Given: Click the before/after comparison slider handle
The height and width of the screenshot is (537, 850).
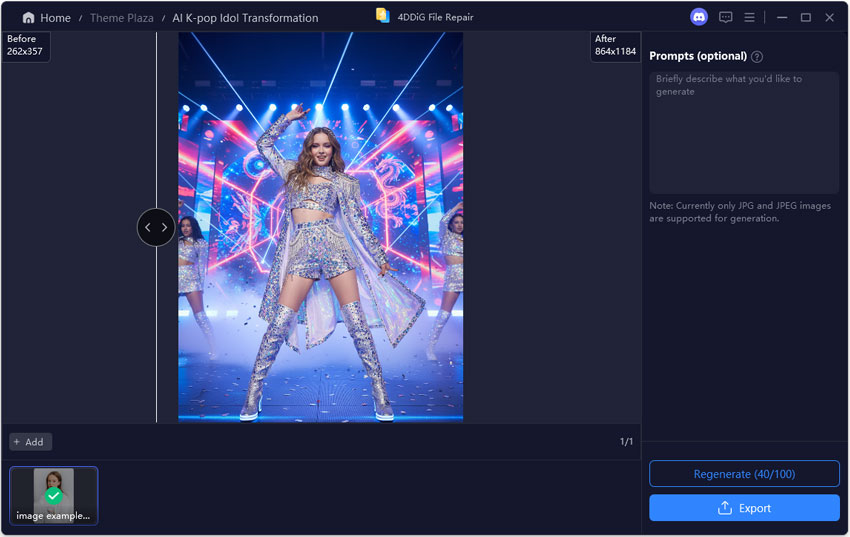Looking at the screenshot, I should (x=156, y=228).
